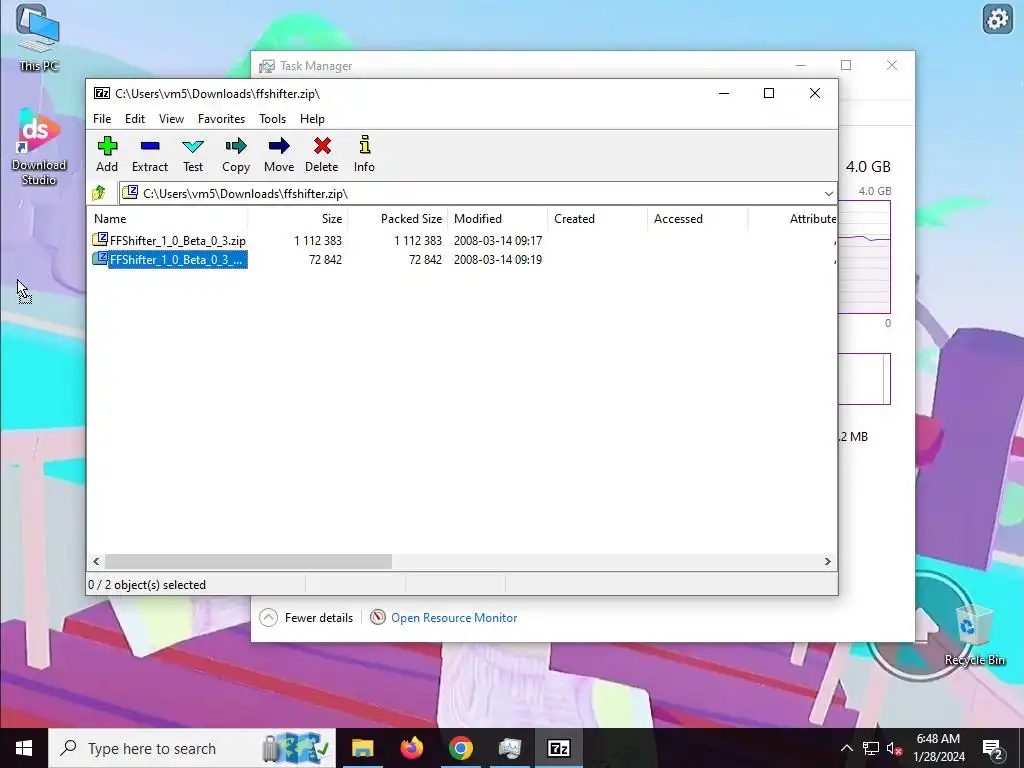Open the Edit menu
1024x768 pixels.
click(x=135, y=119)
